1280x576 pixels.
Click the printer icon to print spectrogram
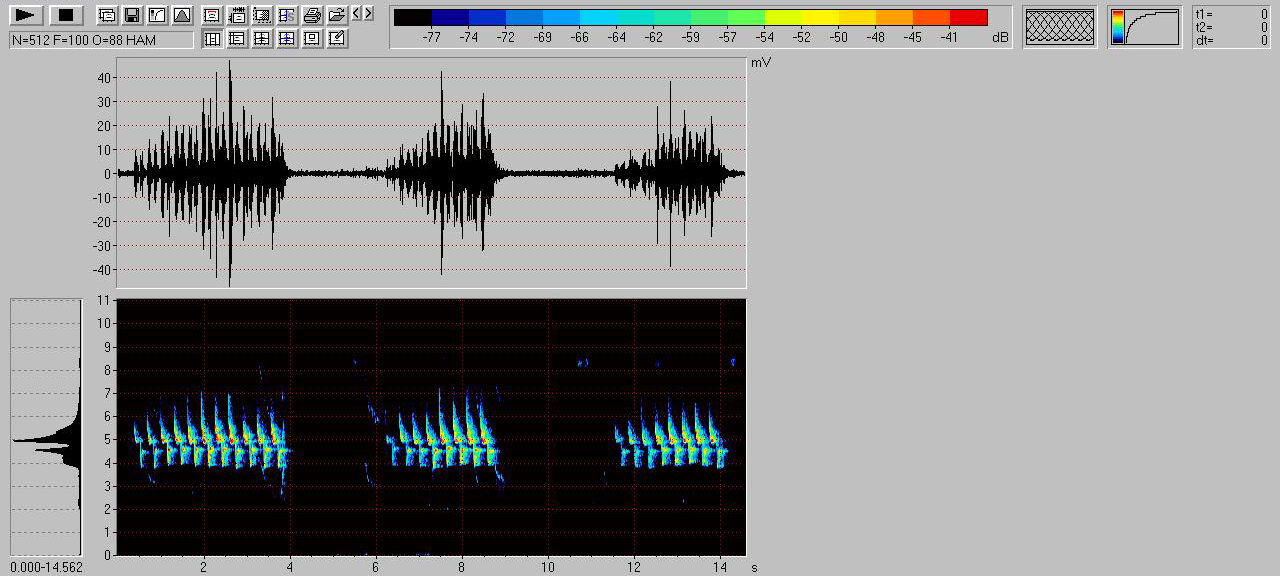click(x=312, y=15)
